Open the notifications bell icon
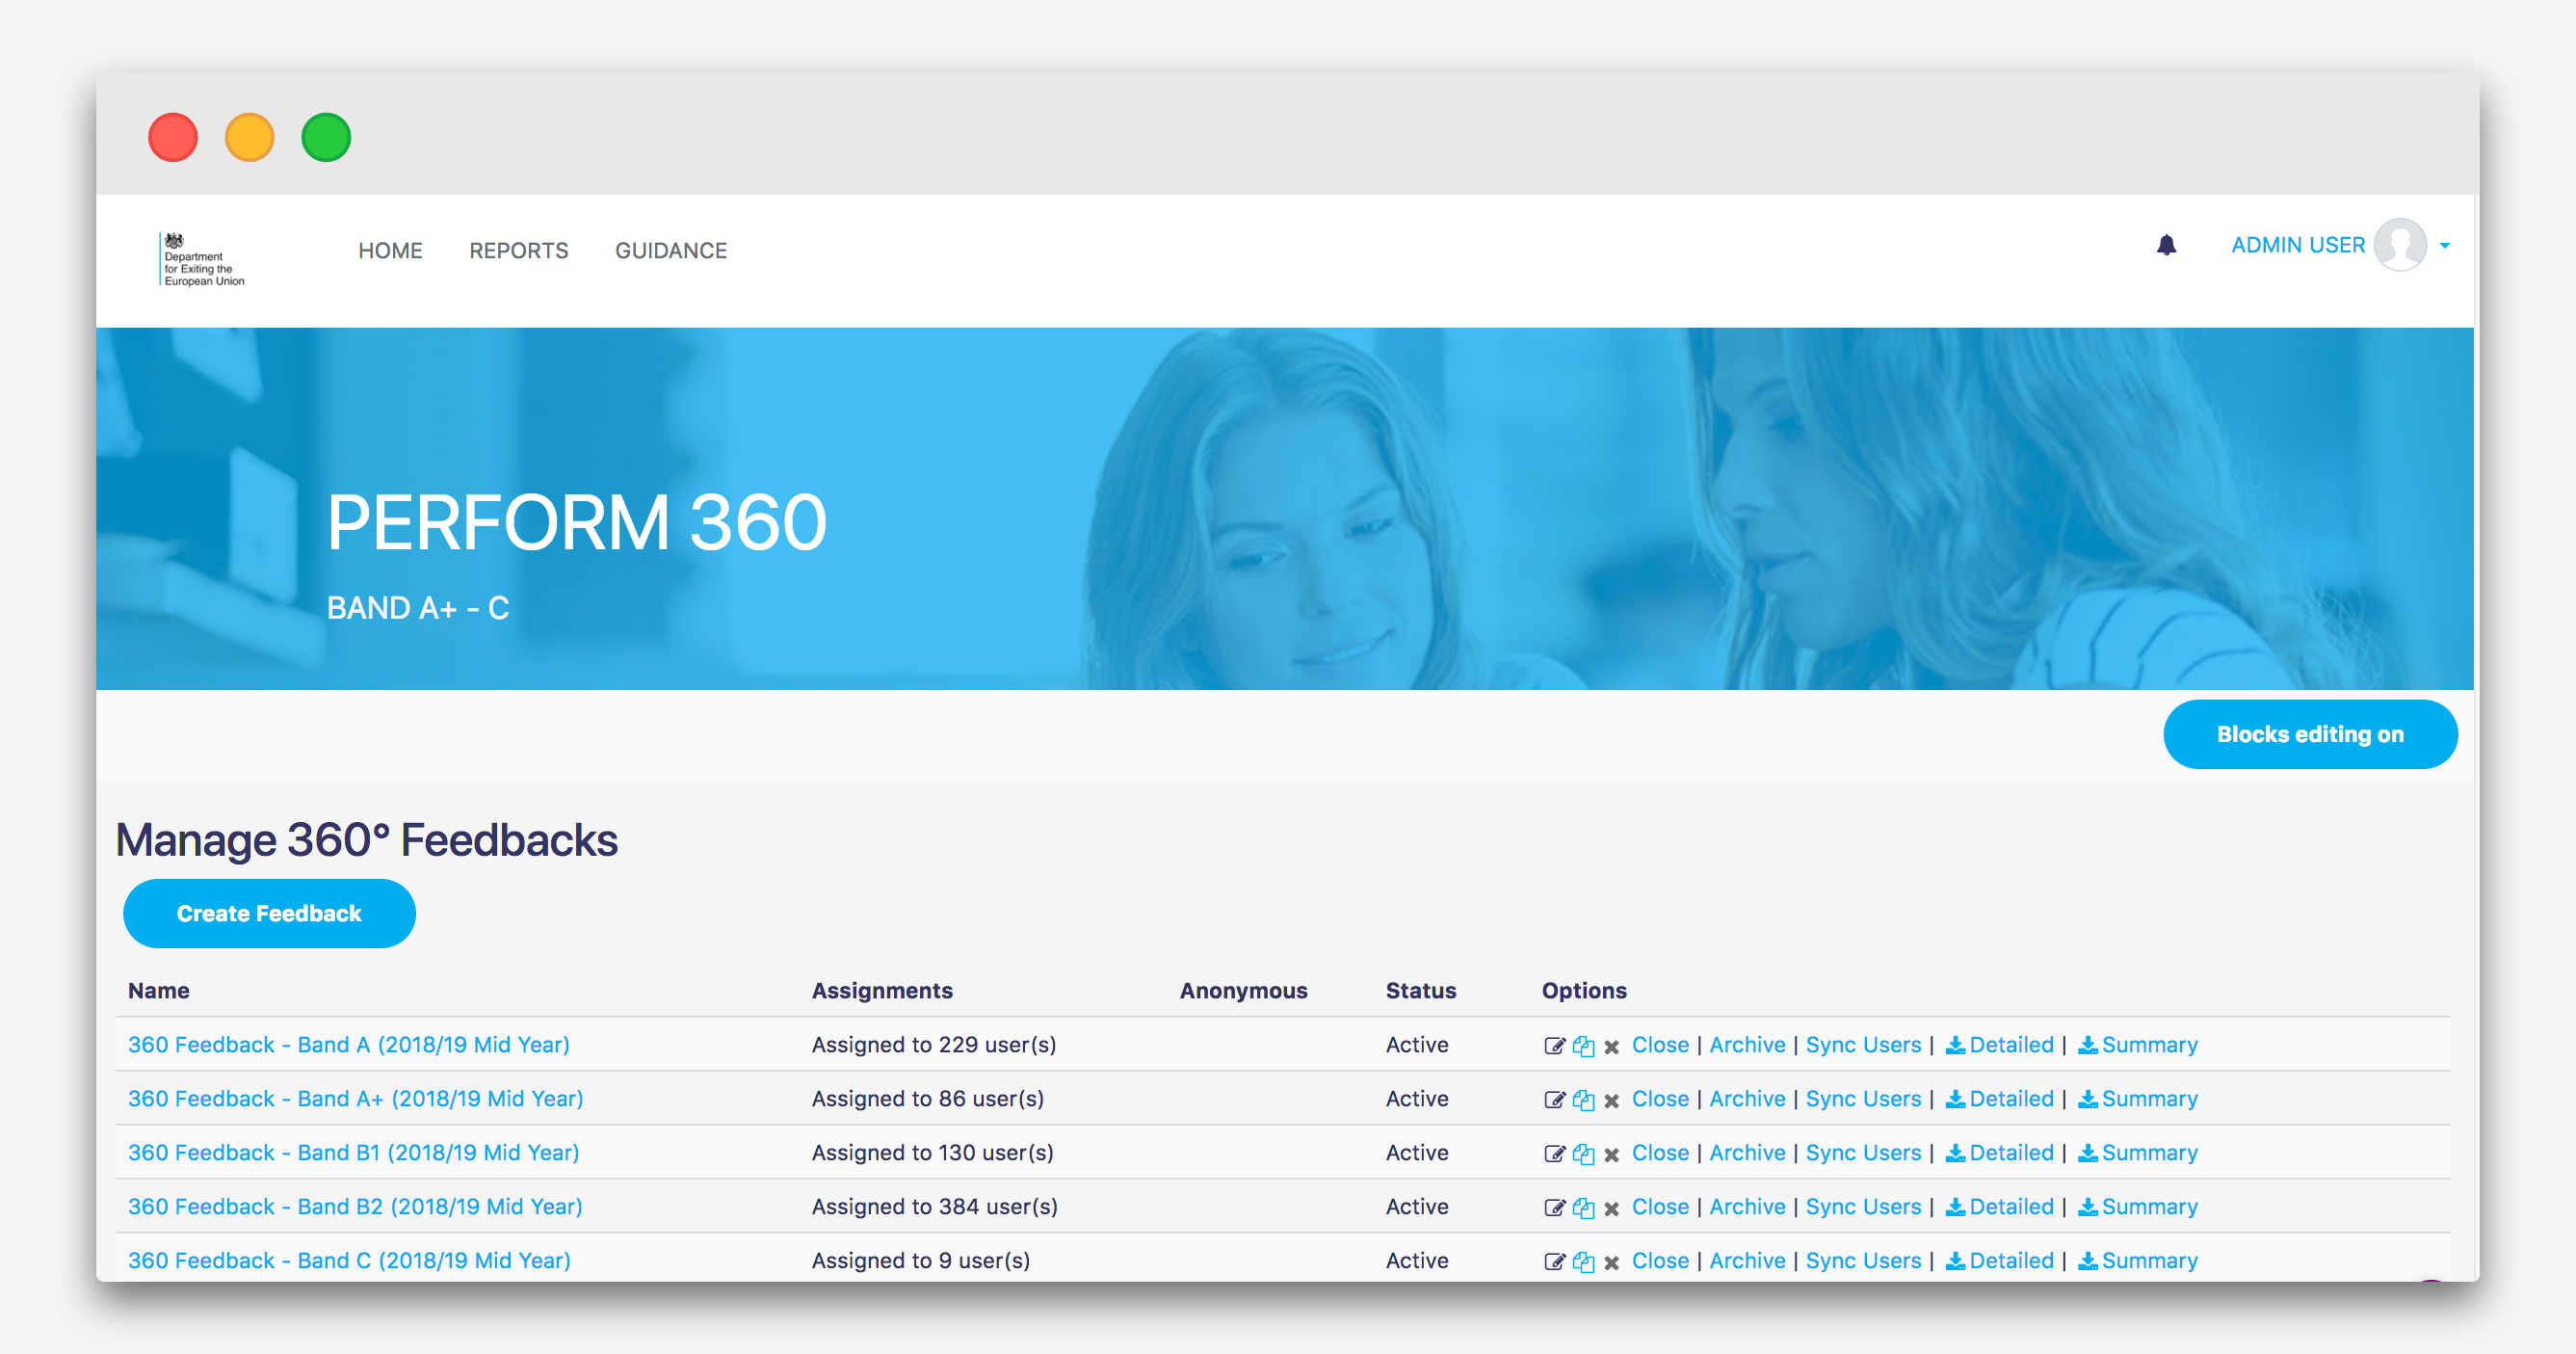This screenshot has width=2576, height=1354. 2166,245
